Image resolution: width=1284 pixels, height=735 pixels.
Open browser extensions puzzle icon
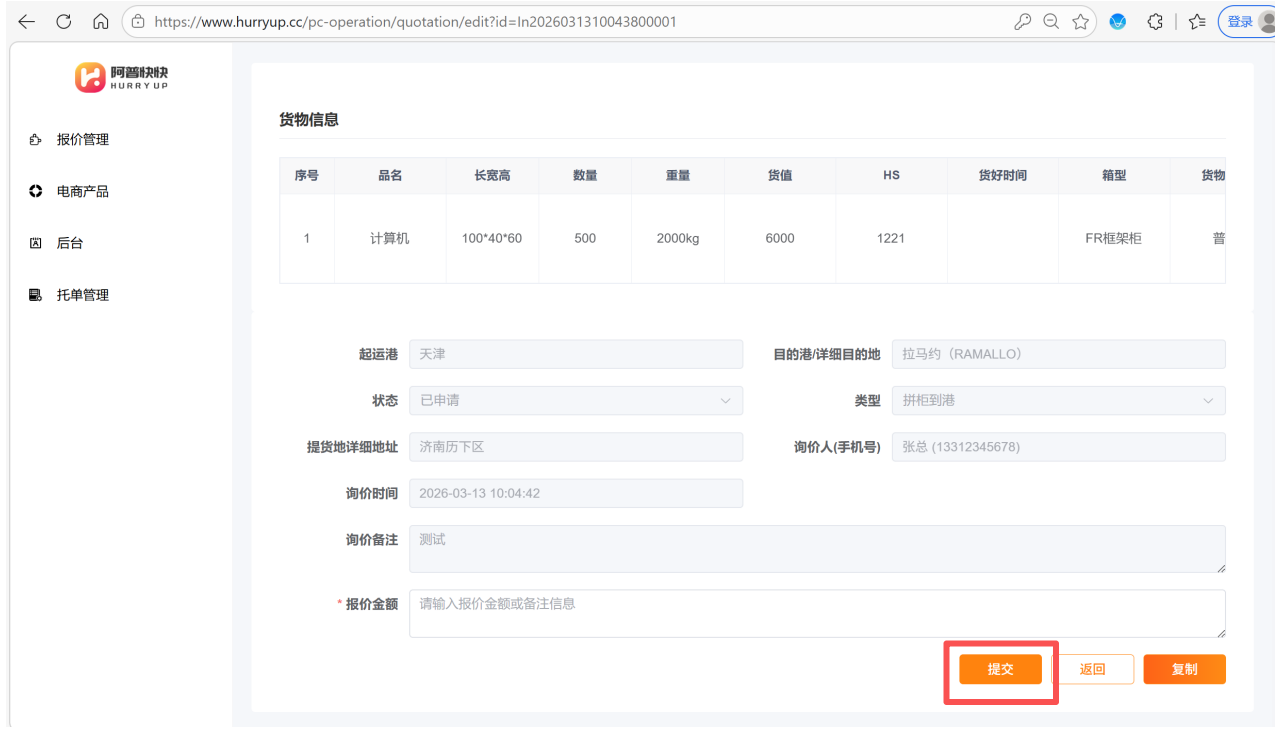1155,21
